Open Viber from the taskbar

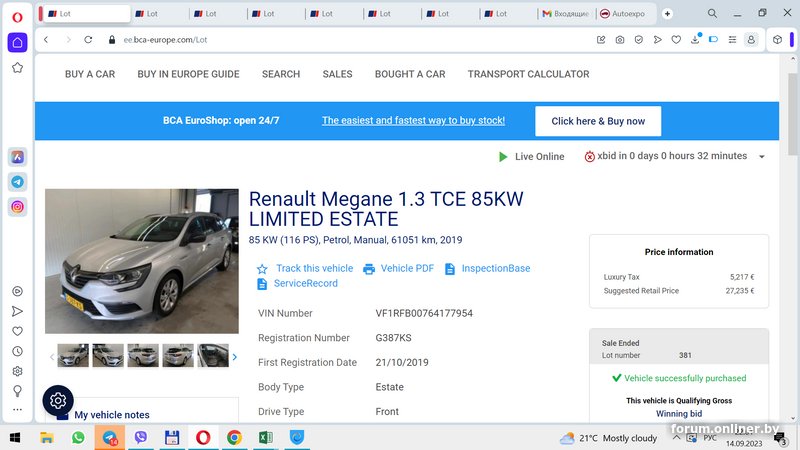coord(141,438)
